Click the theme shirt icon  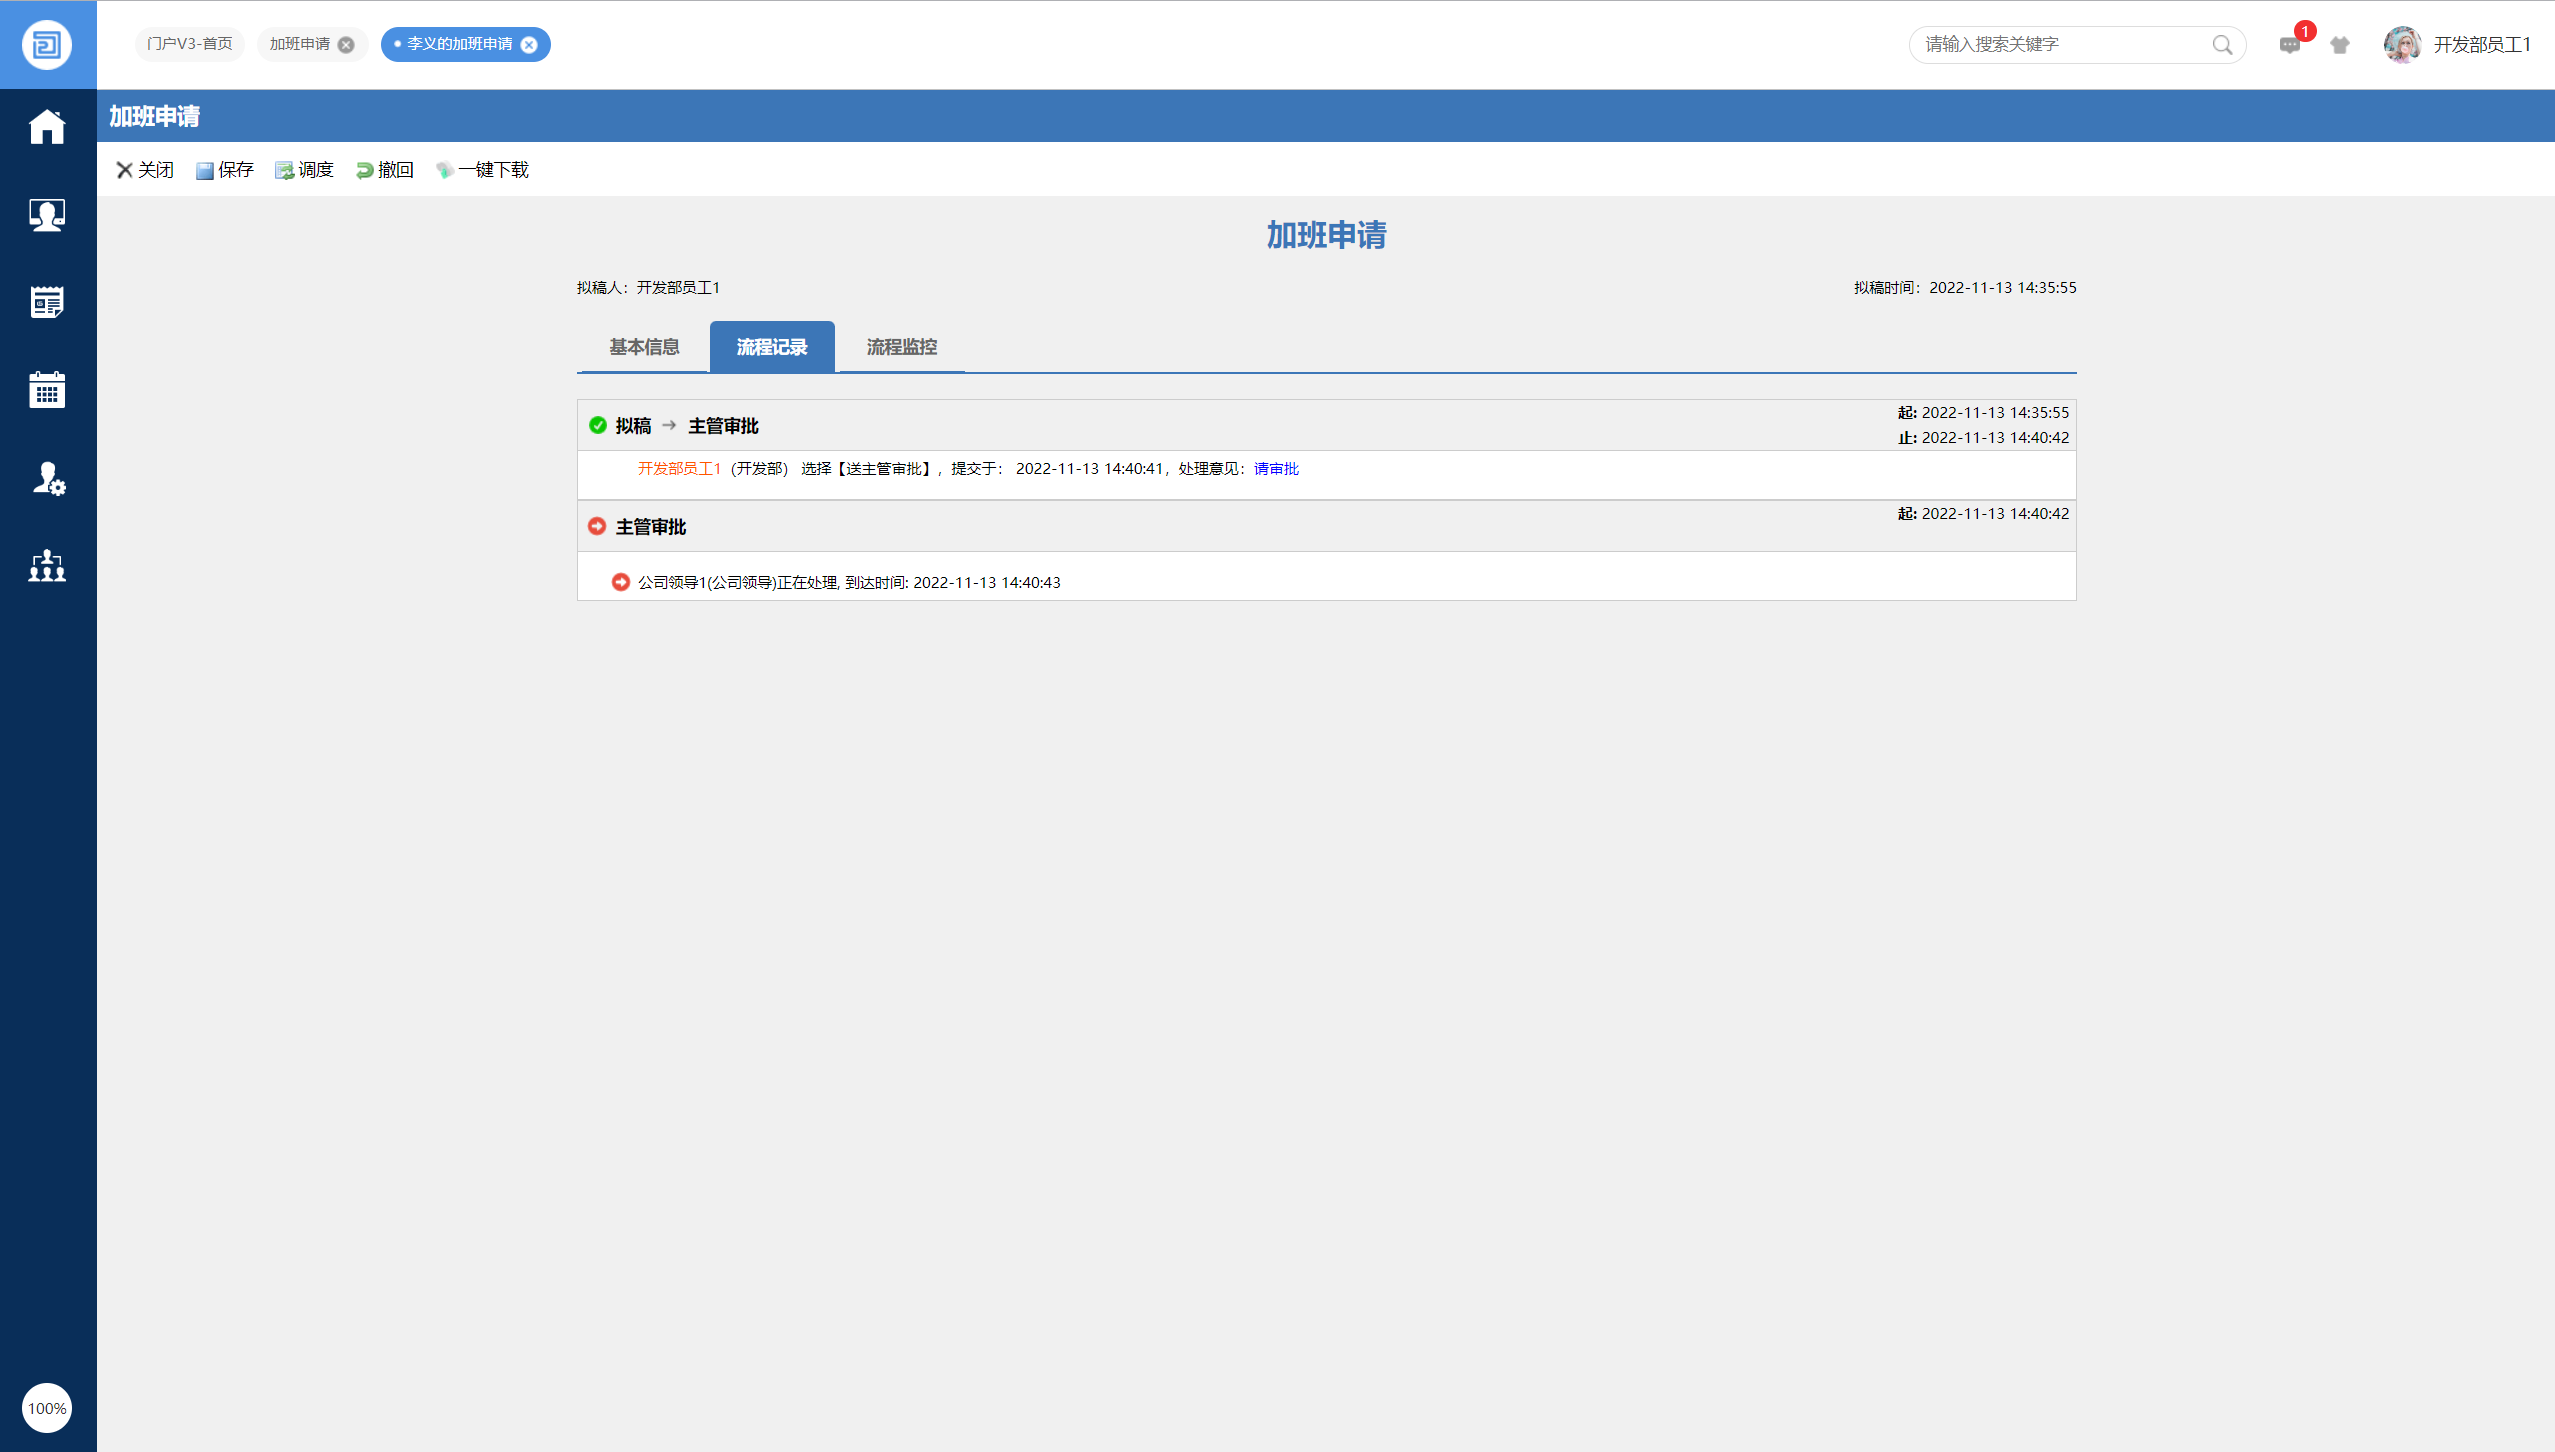click(2340, 45)
